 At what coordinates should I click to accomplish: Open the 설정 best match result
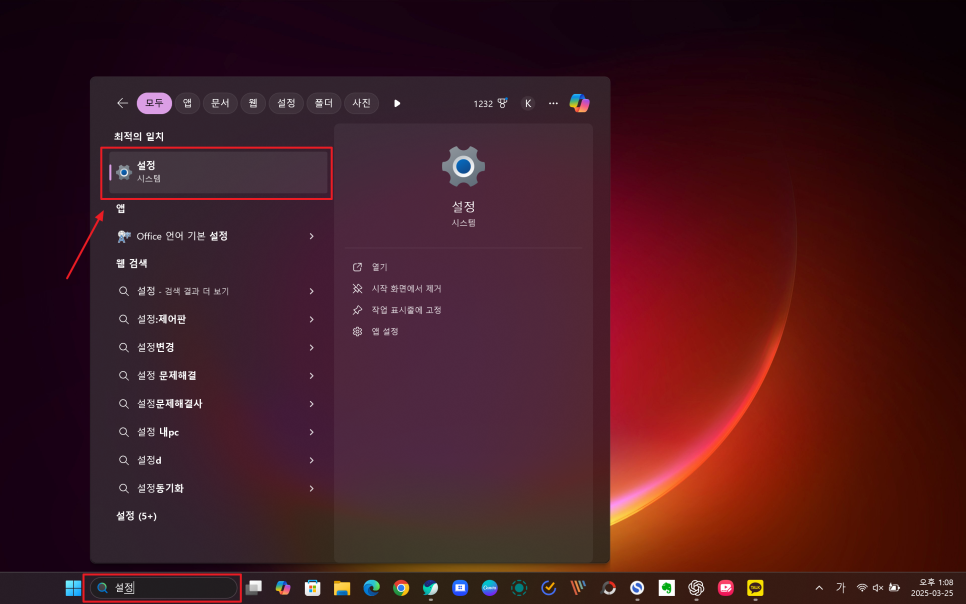click(x=218, y=173)
